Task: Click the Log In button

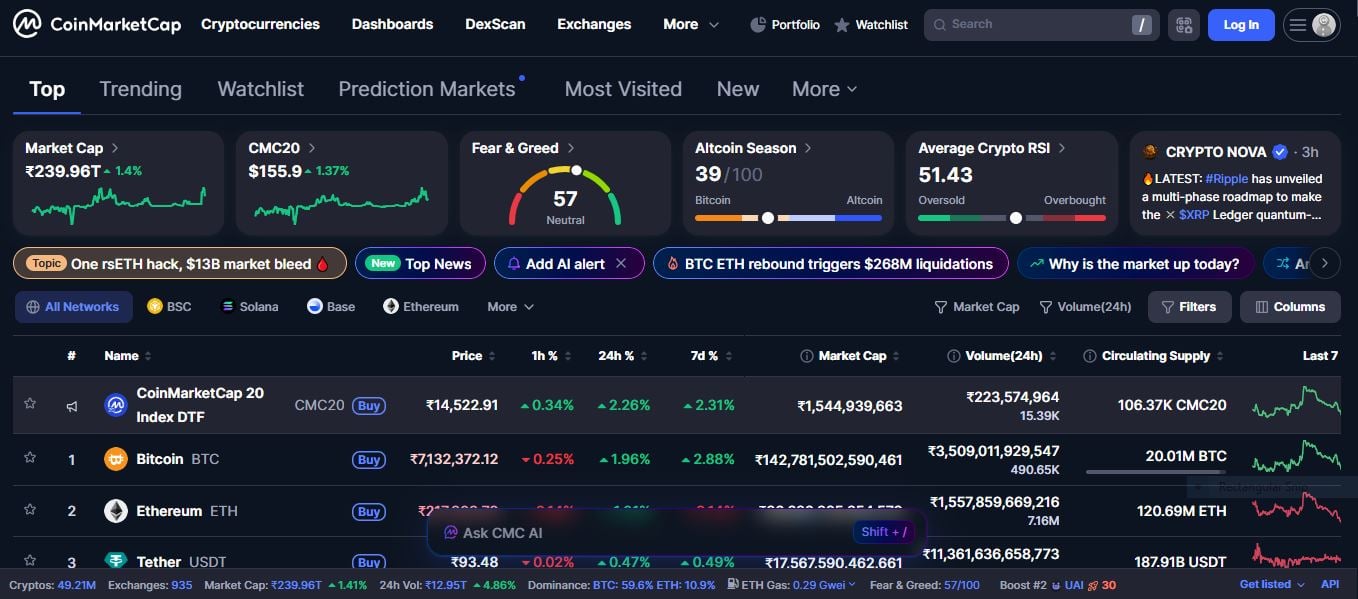Action: pos(1240,24)
